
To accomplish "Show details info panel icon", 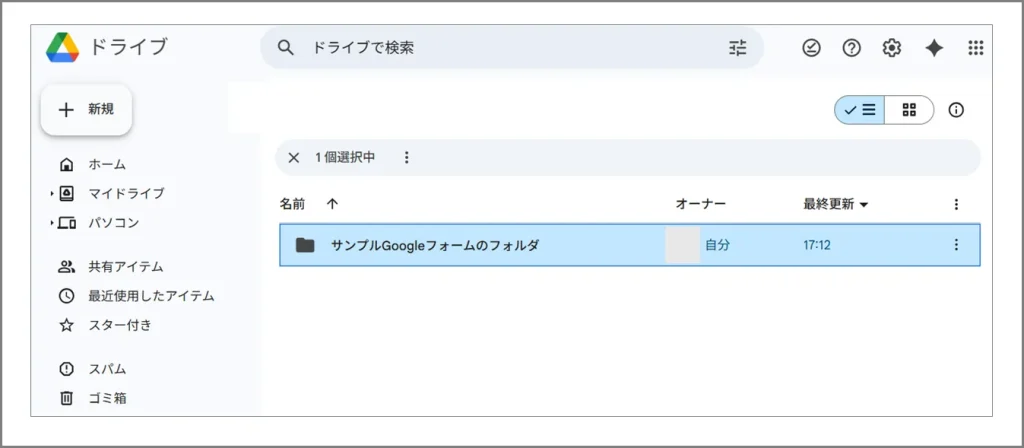I will pyautogui.click(x=956, y=110).
